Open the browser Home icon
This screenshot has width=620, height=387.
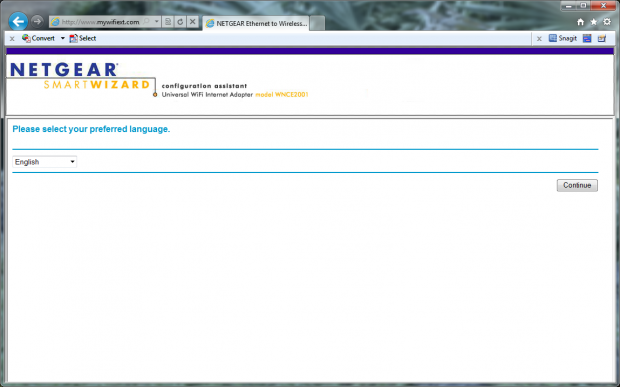coord(580,22)
